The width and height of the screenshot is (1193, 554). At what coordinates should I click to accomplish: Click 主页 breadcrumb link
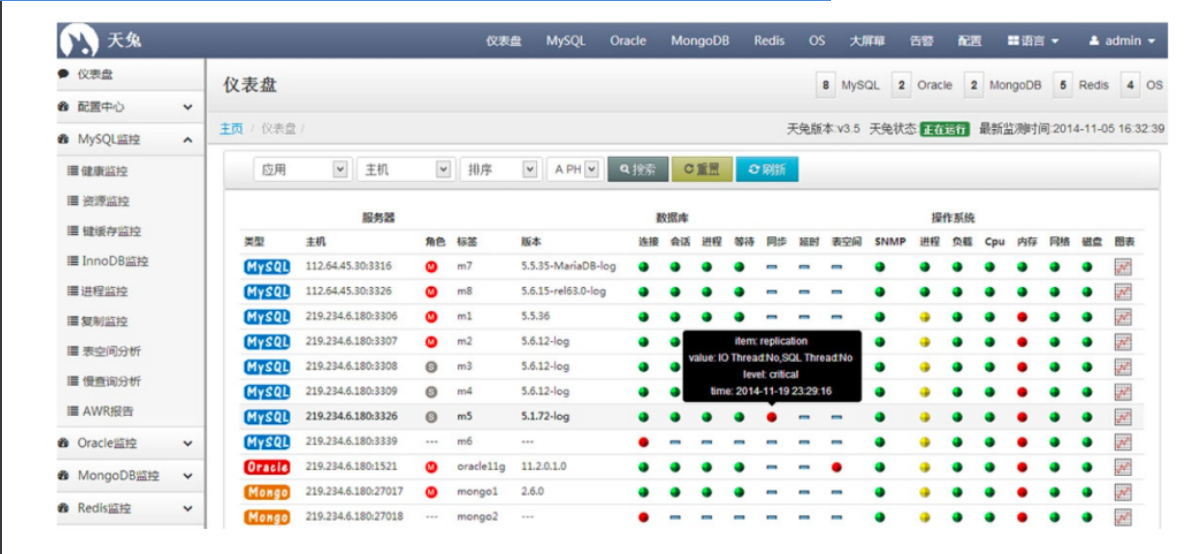point(231,129)
